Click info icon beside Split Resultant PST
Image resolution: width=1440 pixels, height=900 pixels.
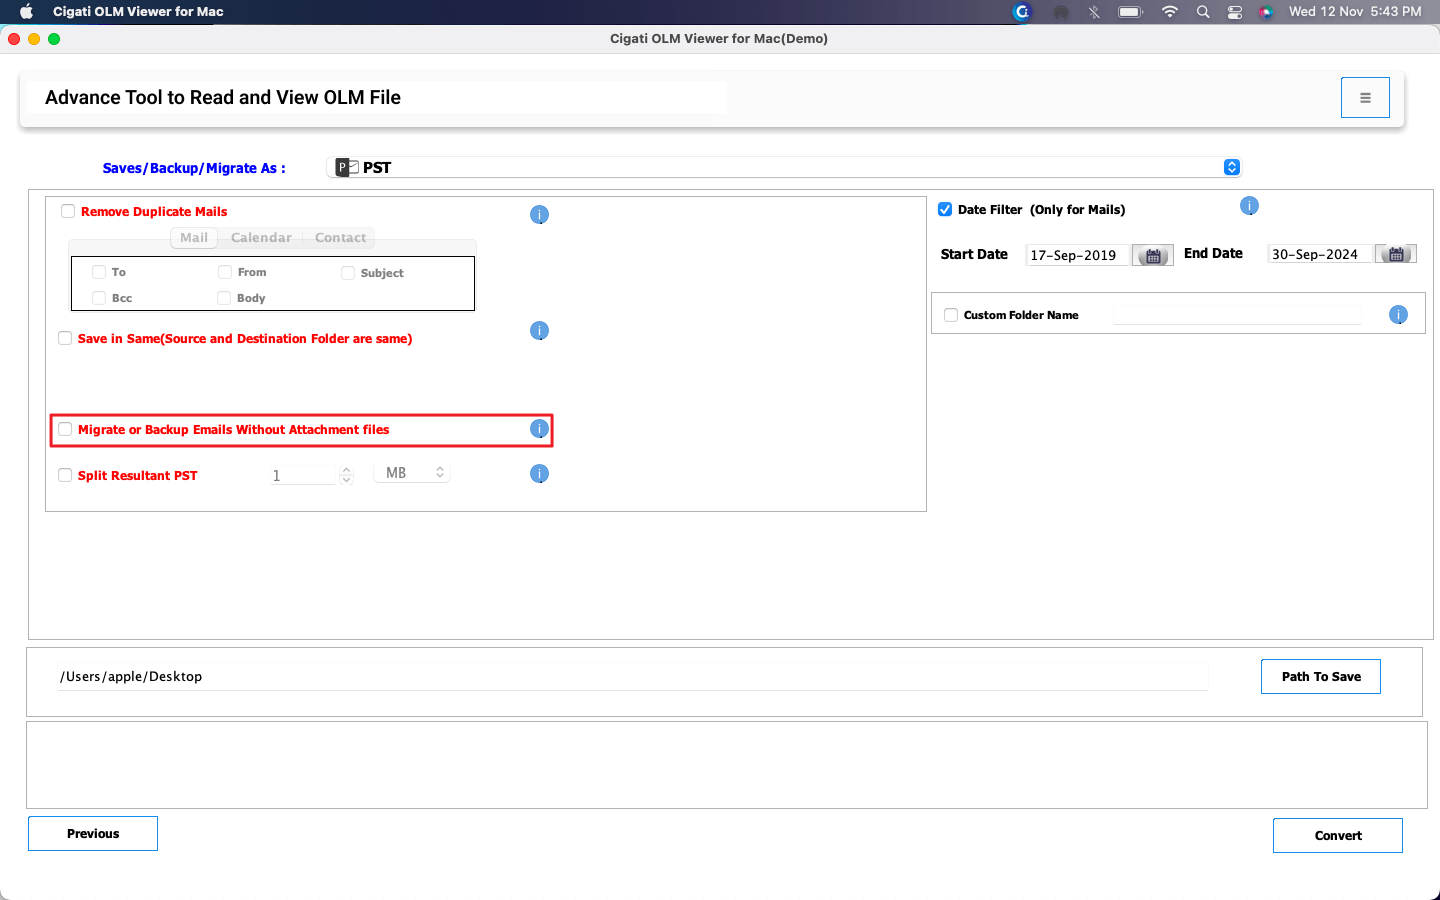[x=539, y=474]
